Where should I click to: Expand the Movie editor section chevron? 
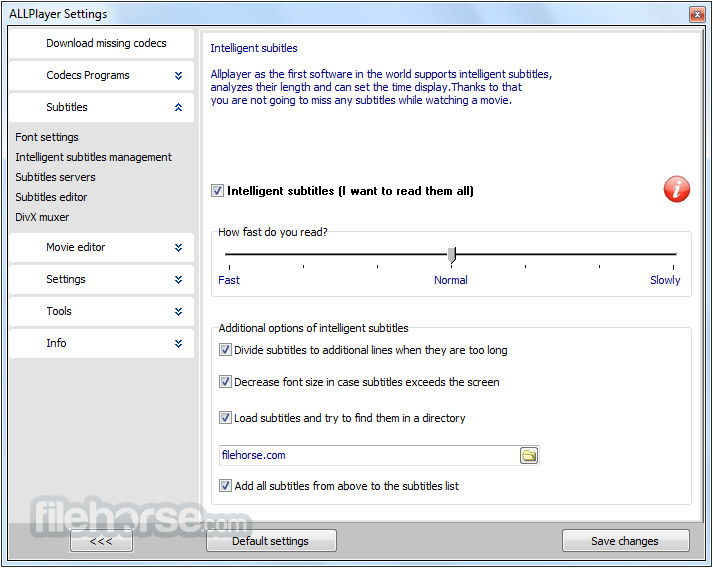pos(178,247)
